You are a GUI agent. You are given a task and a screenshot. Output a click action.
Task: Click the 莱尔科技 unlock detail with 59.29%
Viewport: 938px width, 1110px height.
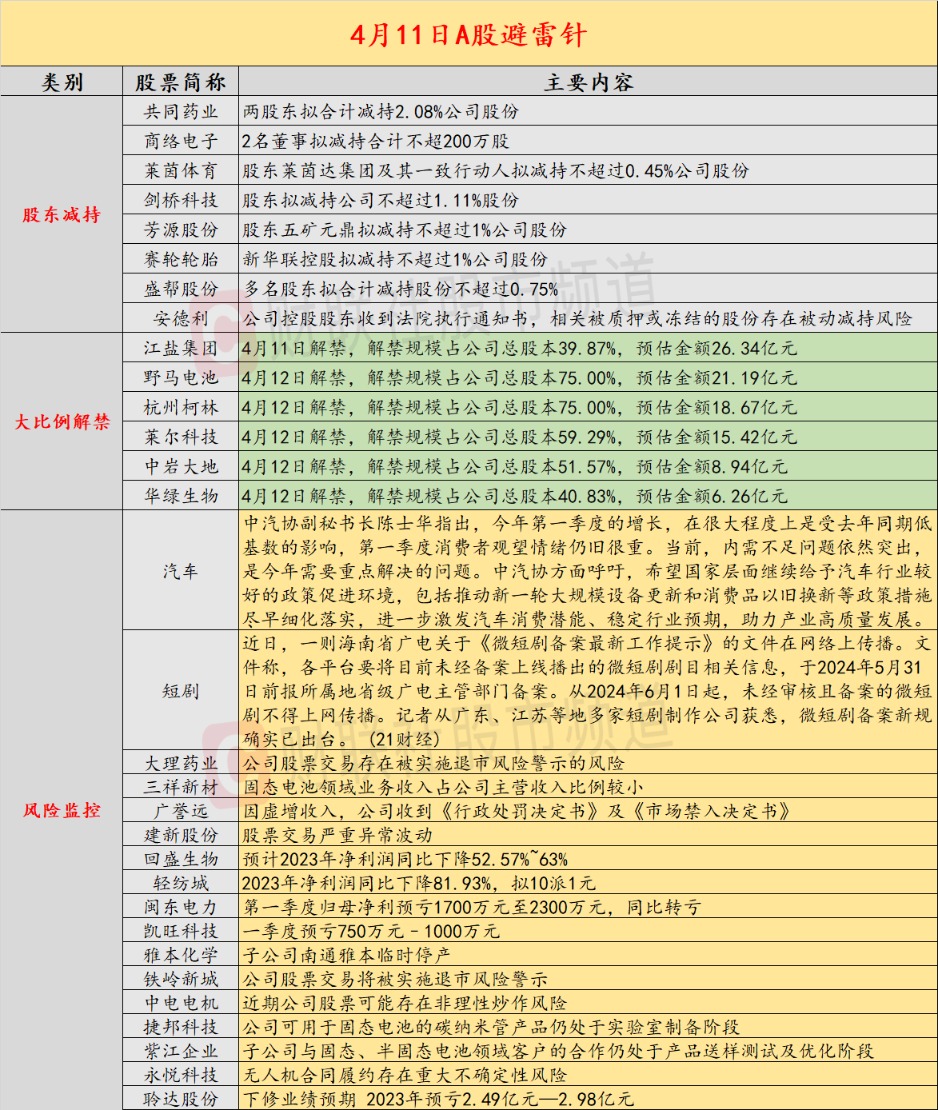(x=519, y=437)
